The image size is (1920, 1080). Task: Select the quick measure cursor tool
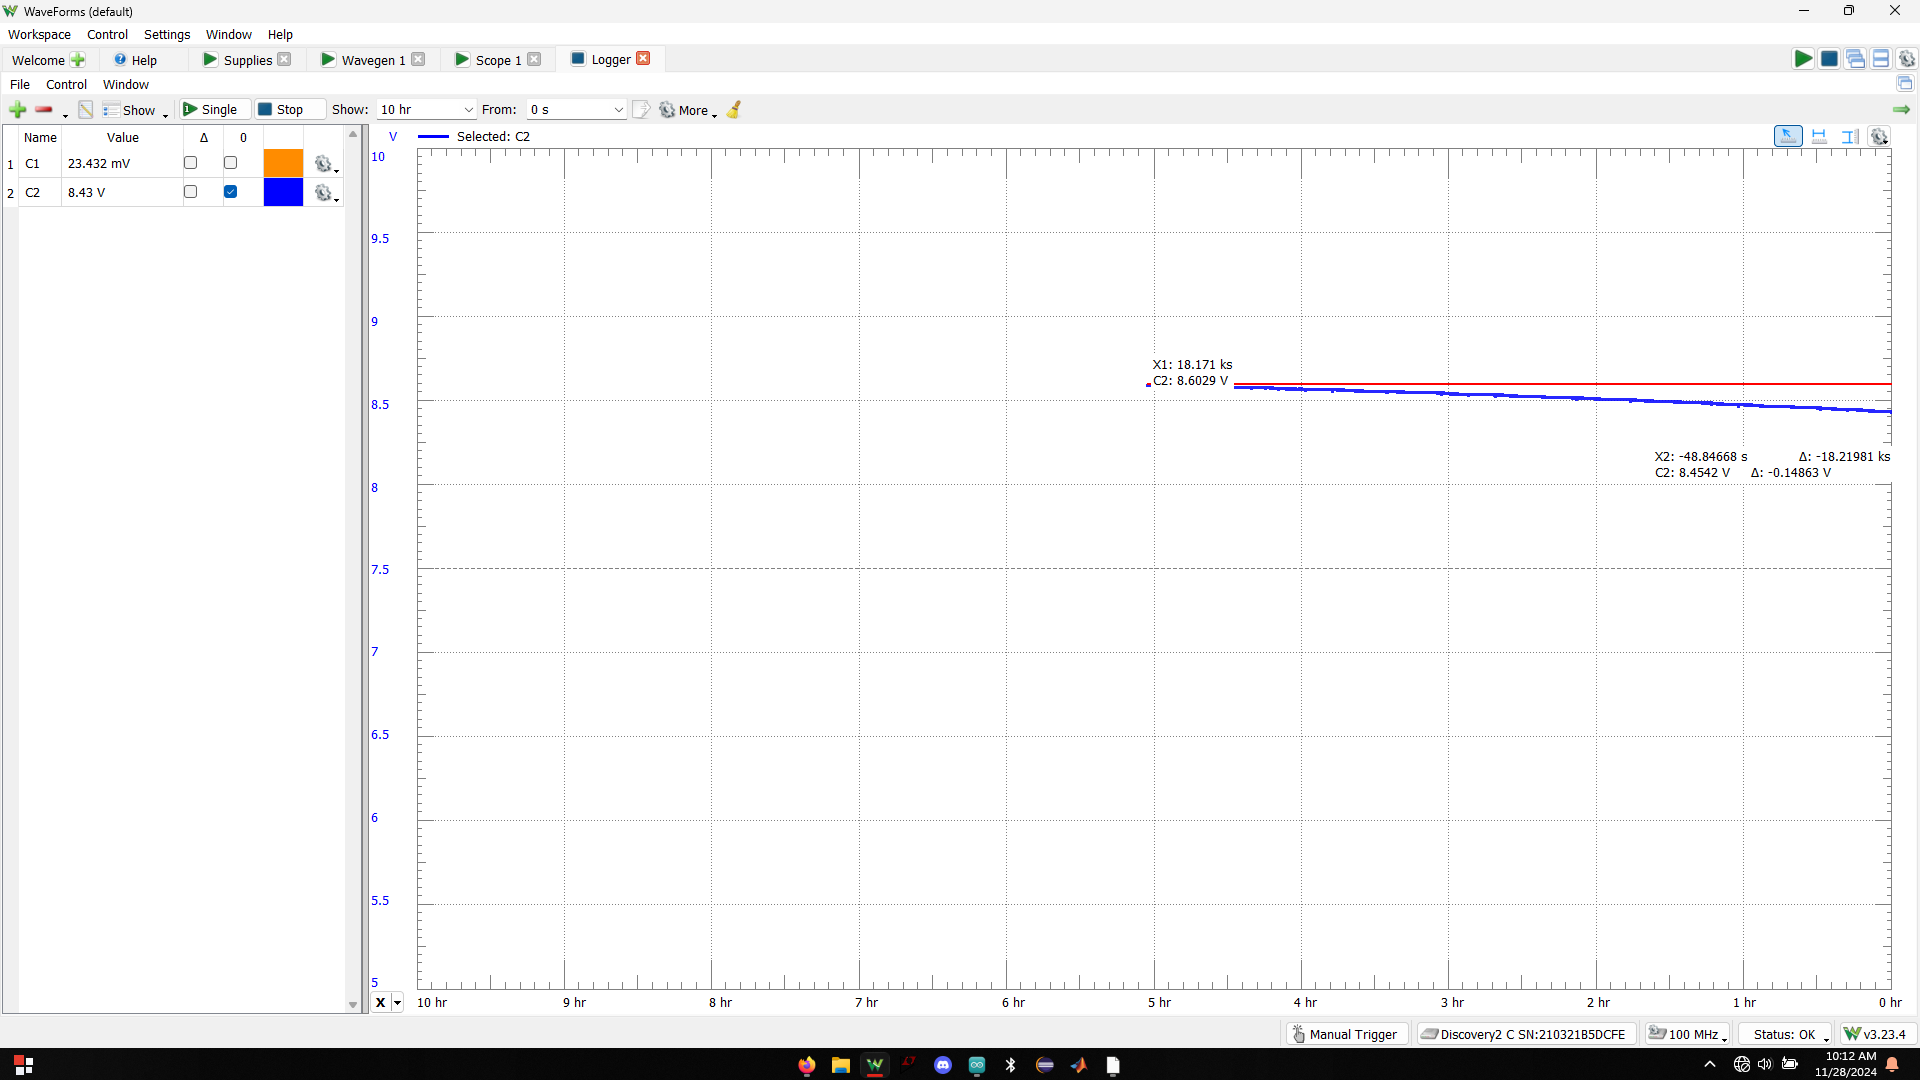[x=1788, y=137]
